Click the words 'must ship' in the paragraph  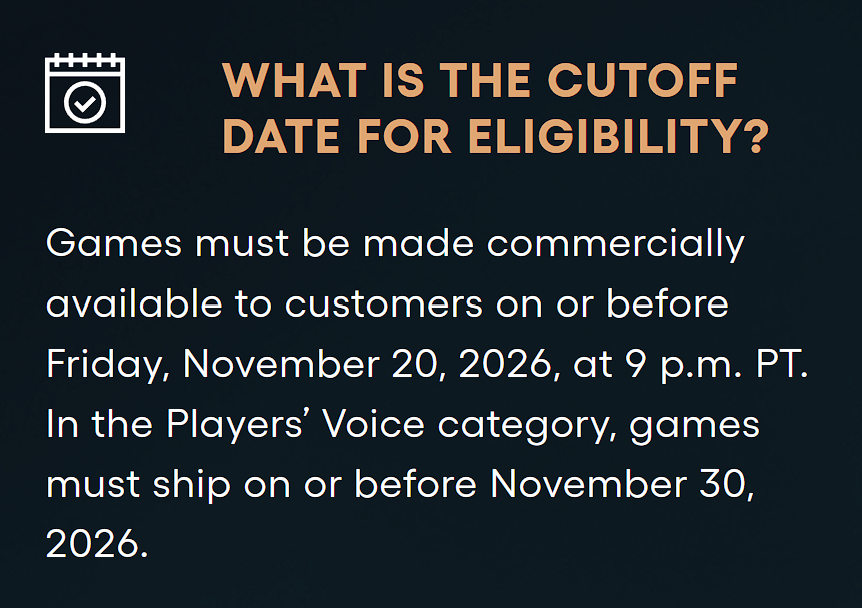138,486
